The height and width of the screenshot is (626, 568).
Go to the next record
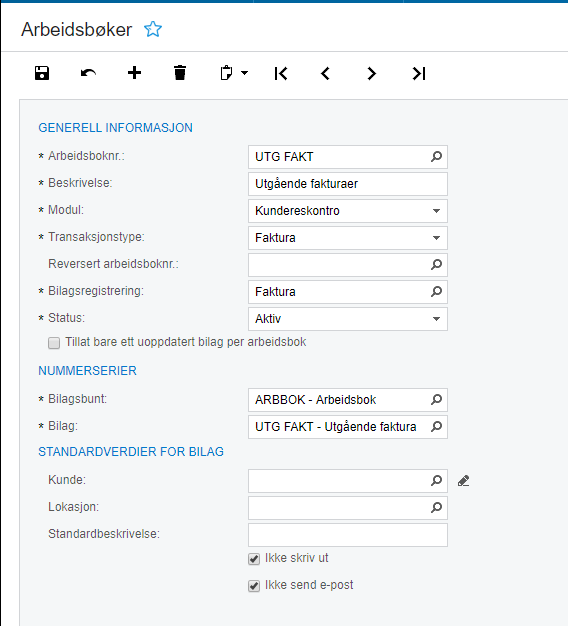tap(372, 73)
